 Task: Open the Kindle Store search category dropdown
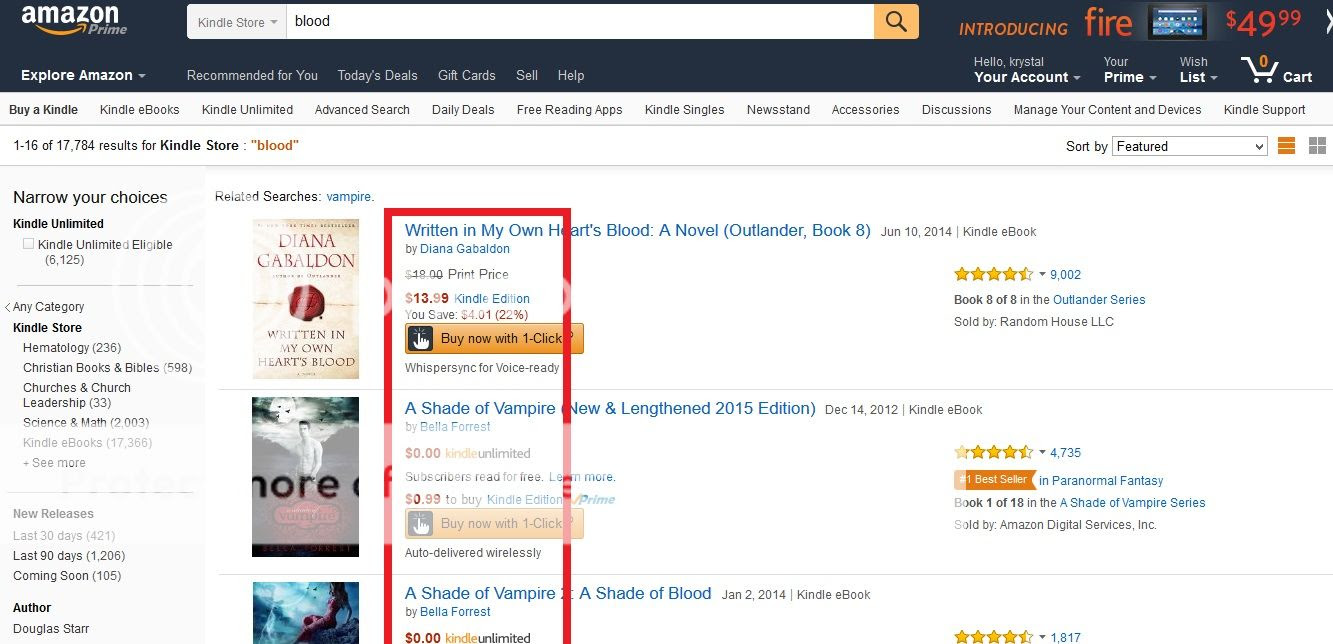tap(237, 22)
